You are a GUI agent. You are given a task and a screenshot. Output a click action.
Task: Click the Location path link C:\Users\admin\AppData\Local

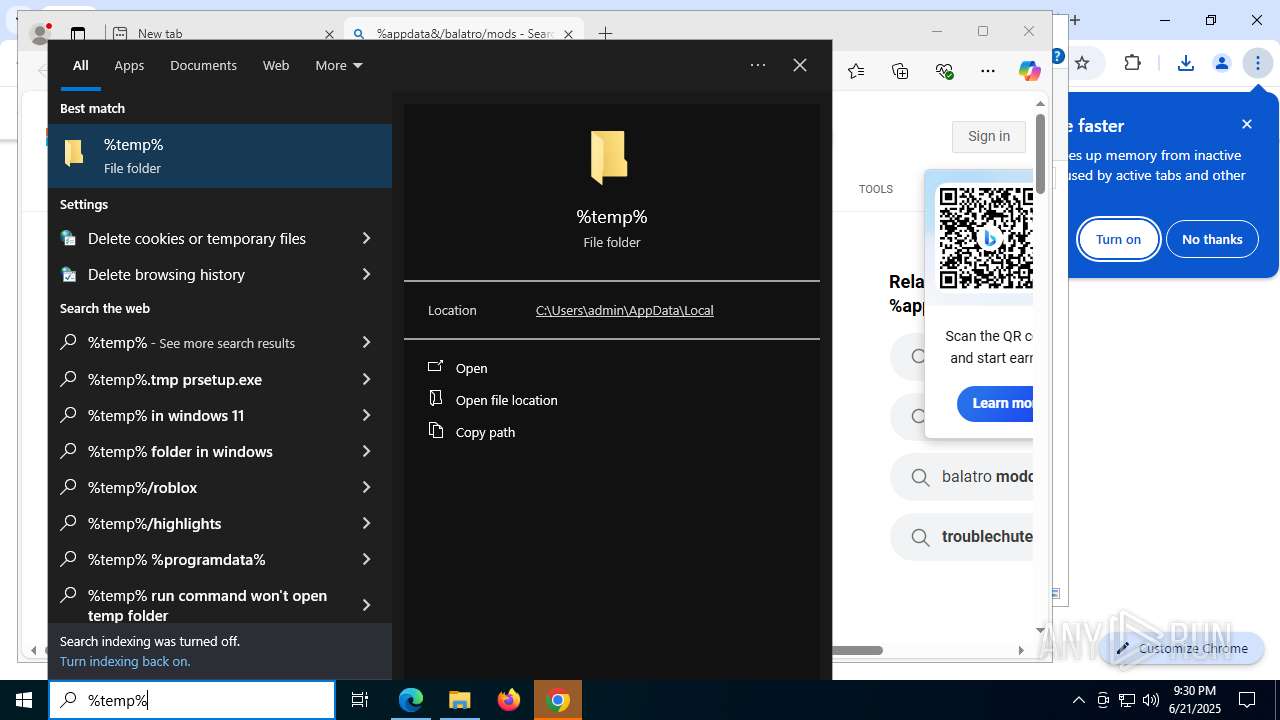tap(625, 310)
